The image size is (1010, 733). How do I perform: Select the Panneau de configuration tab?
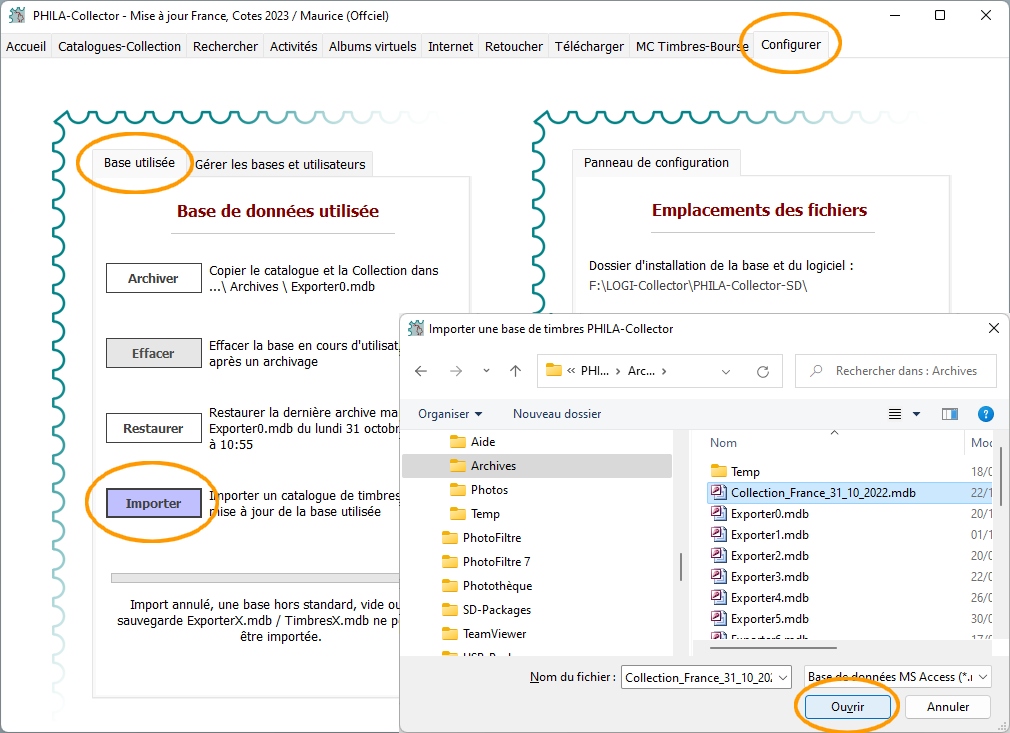(656, 163)
